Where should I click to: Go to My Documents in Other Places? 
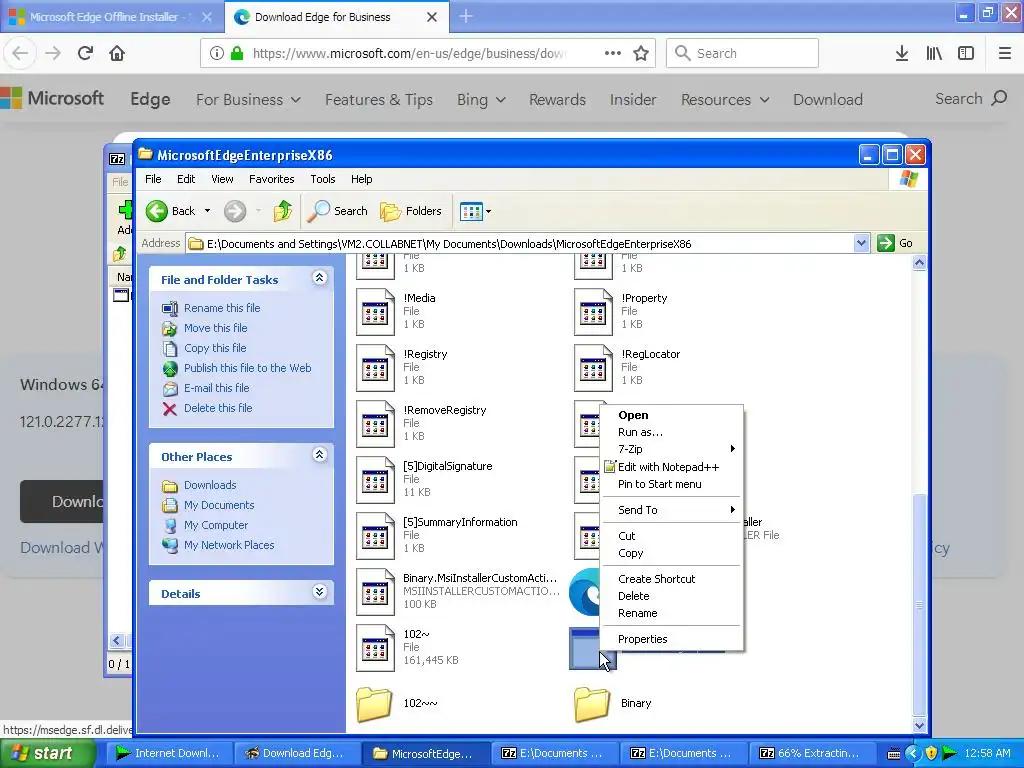pos(219,505)
